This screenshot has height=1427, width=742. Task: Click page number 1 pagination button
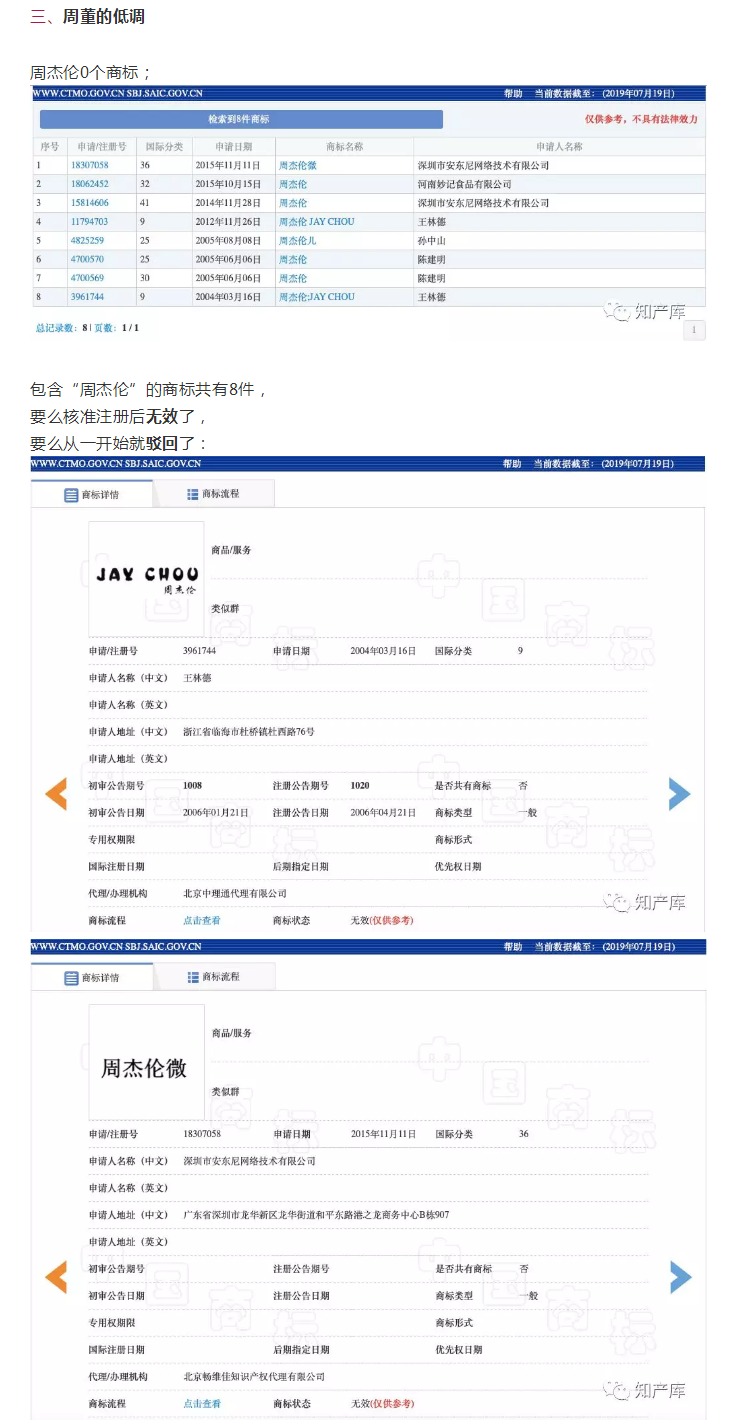tap(694, 330)
